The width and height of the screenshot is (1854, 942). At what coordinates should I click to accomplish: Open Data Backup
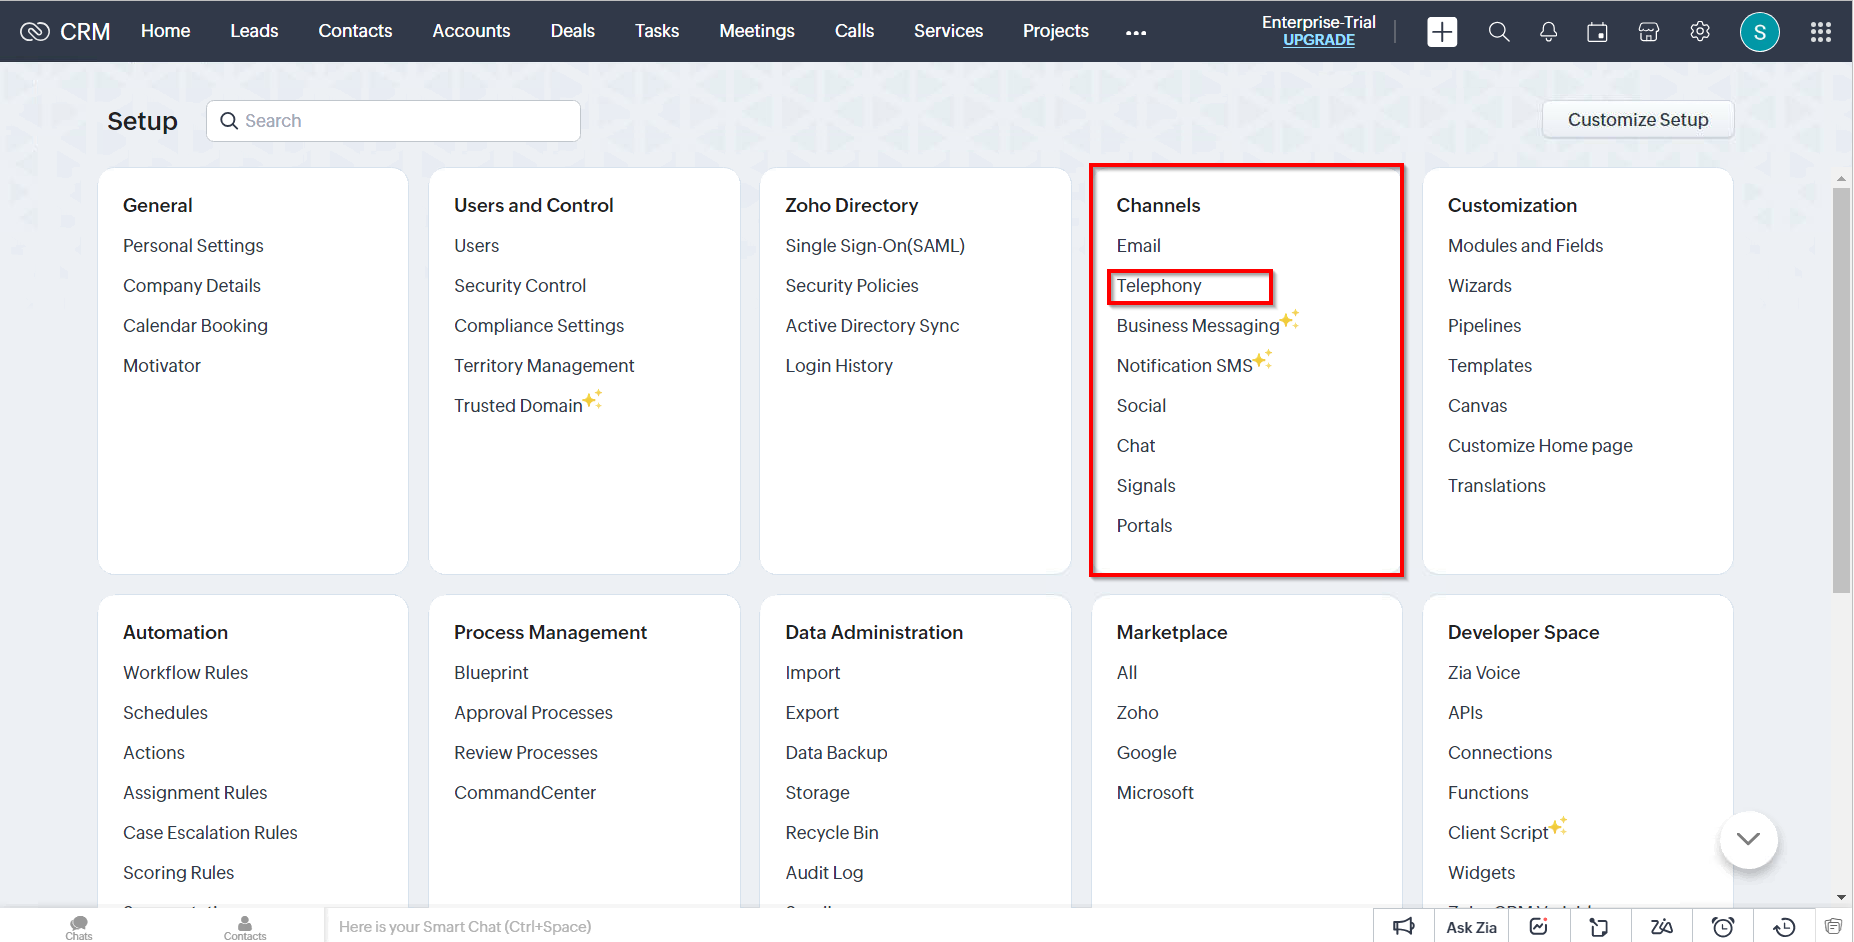coord(836,753)
